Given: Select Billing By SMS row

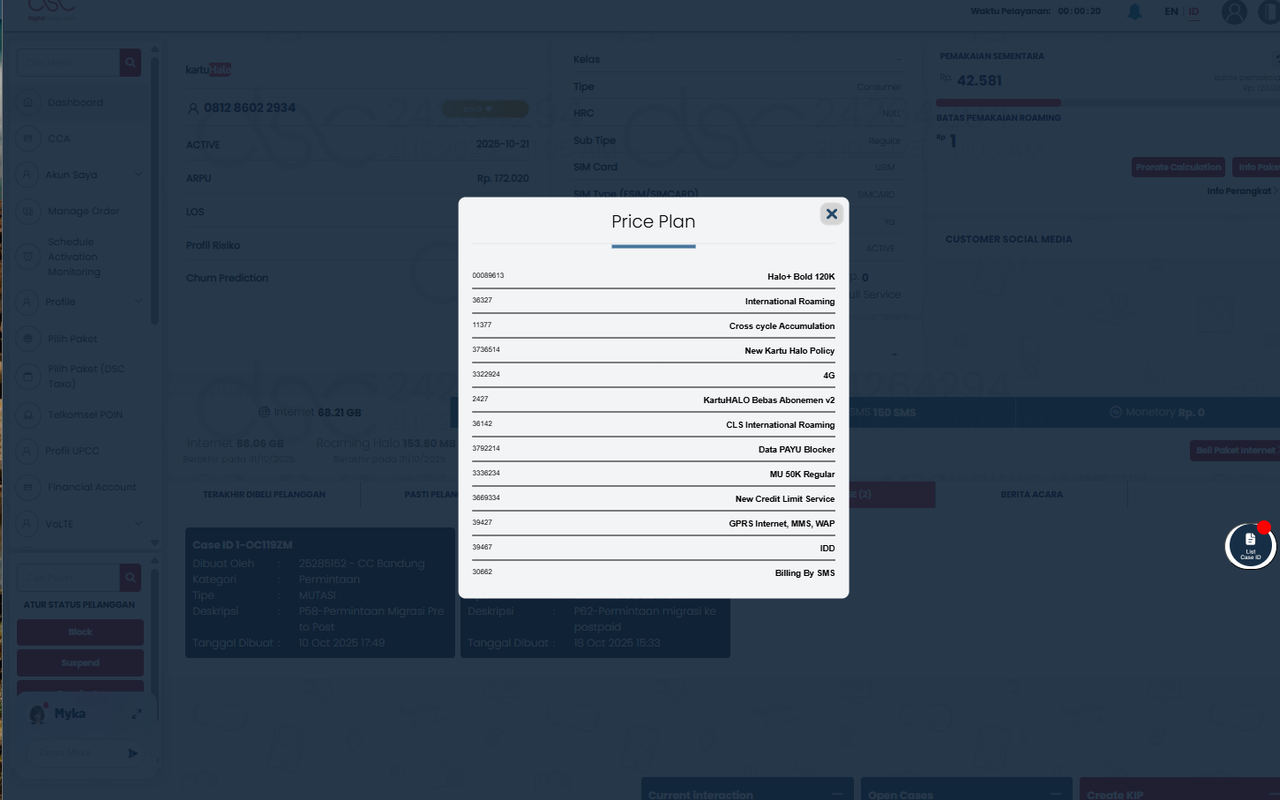Looking at the screenshot, I should [x=653, y=573].
